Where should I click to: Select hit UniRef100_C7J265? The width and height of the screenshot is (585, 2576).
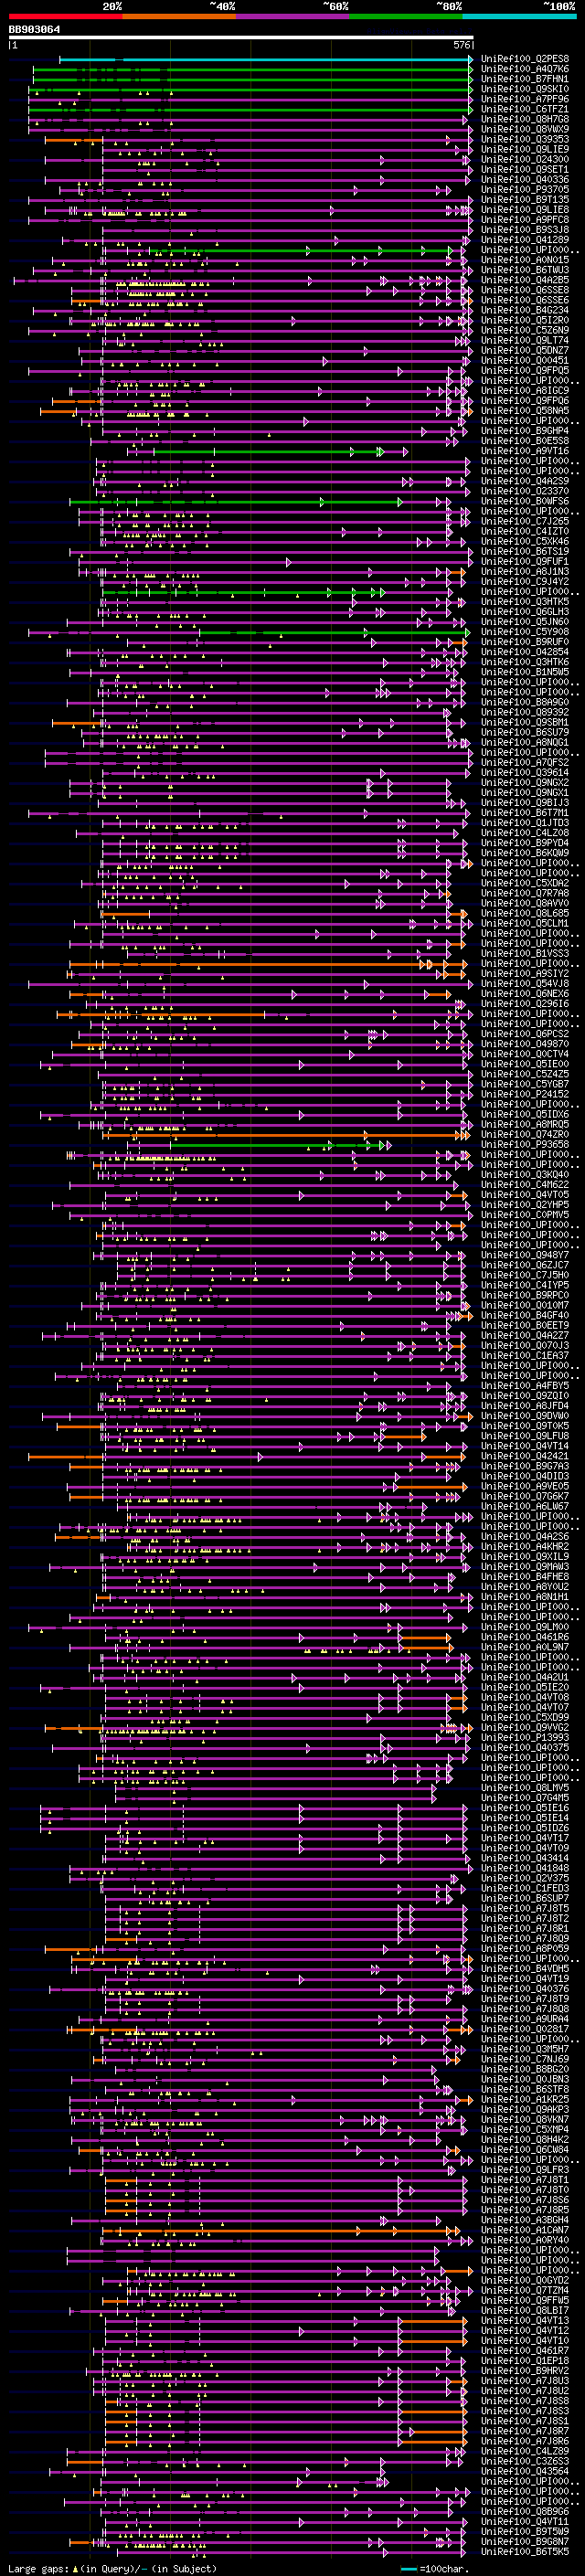tap(524, 521)
